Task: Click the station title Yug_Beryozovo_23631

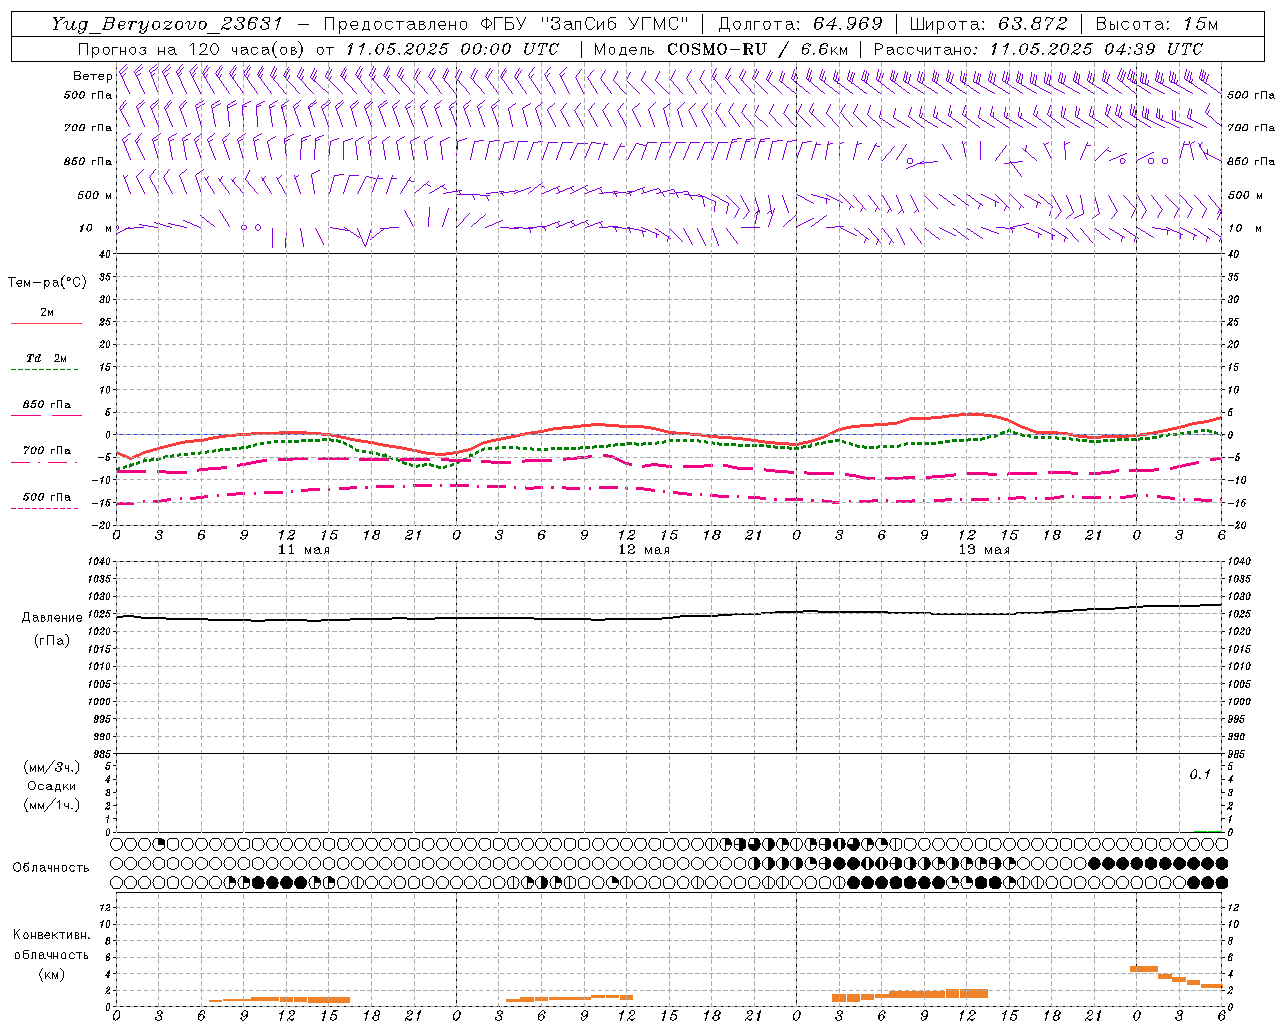Action: 167,24
